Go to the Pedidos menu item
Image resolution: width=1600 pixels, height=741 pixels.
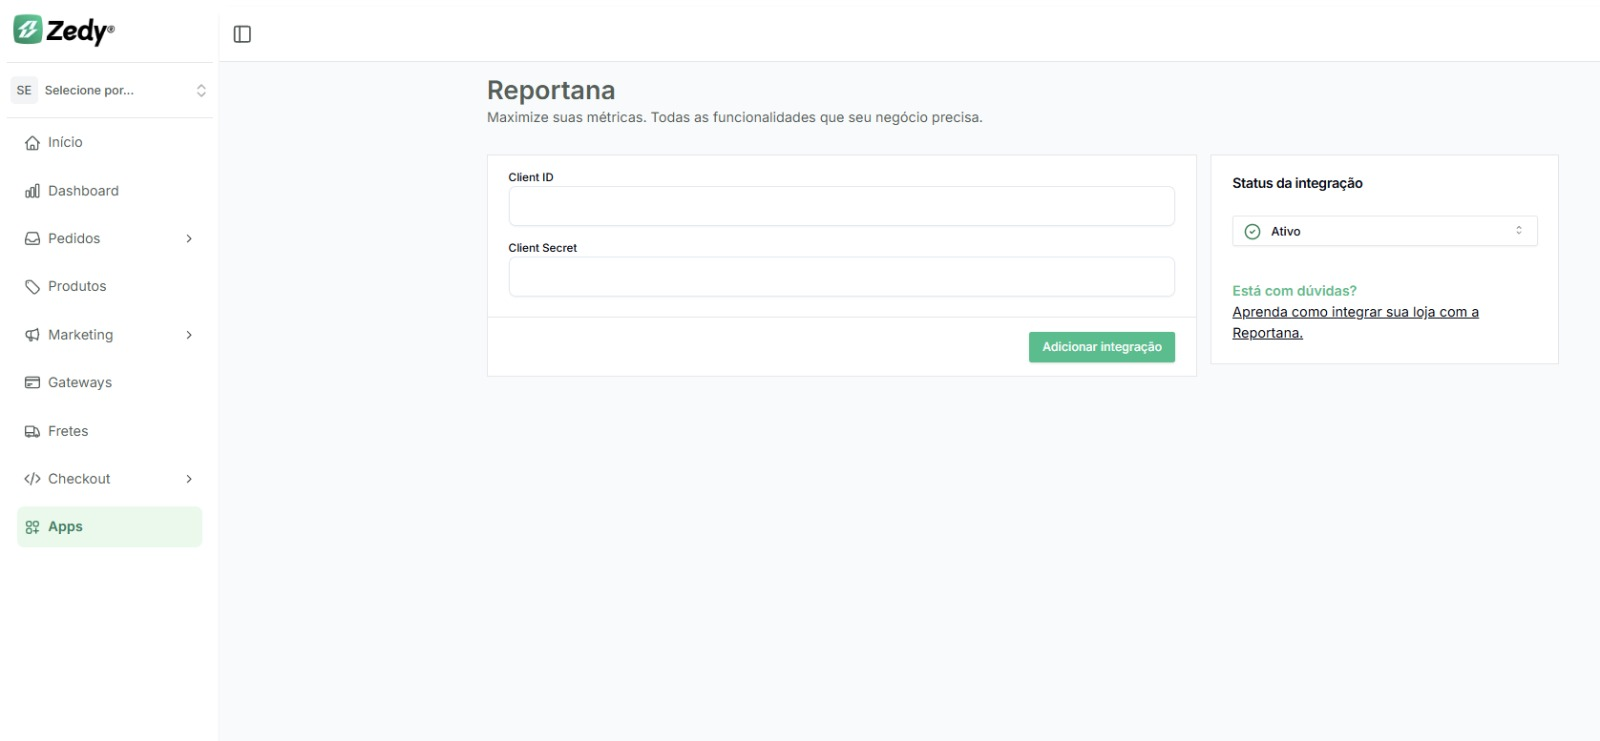[x=74, y=239]
